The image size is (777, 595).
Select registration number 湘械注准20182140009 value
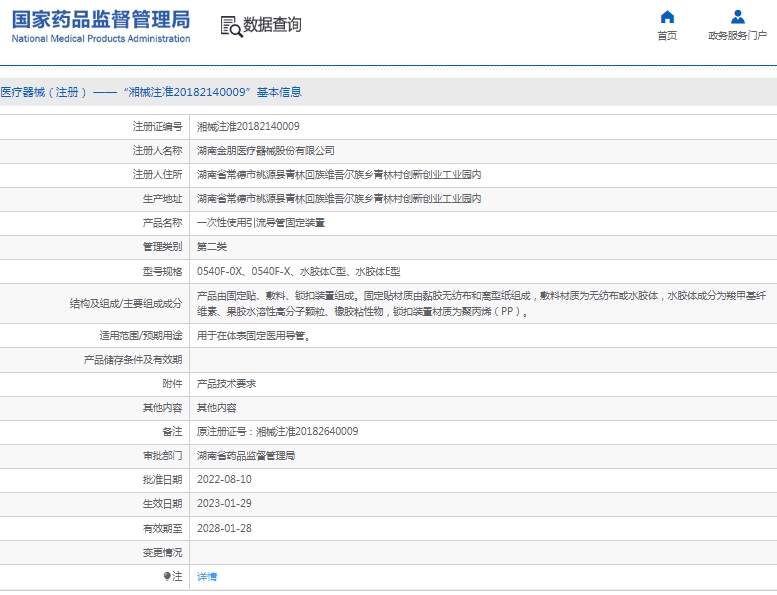coord(248,127)
